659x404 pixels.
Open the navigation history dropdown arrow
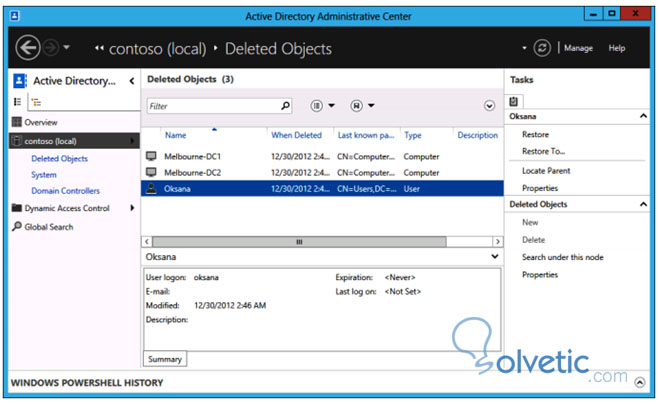(x=66, y=48)
